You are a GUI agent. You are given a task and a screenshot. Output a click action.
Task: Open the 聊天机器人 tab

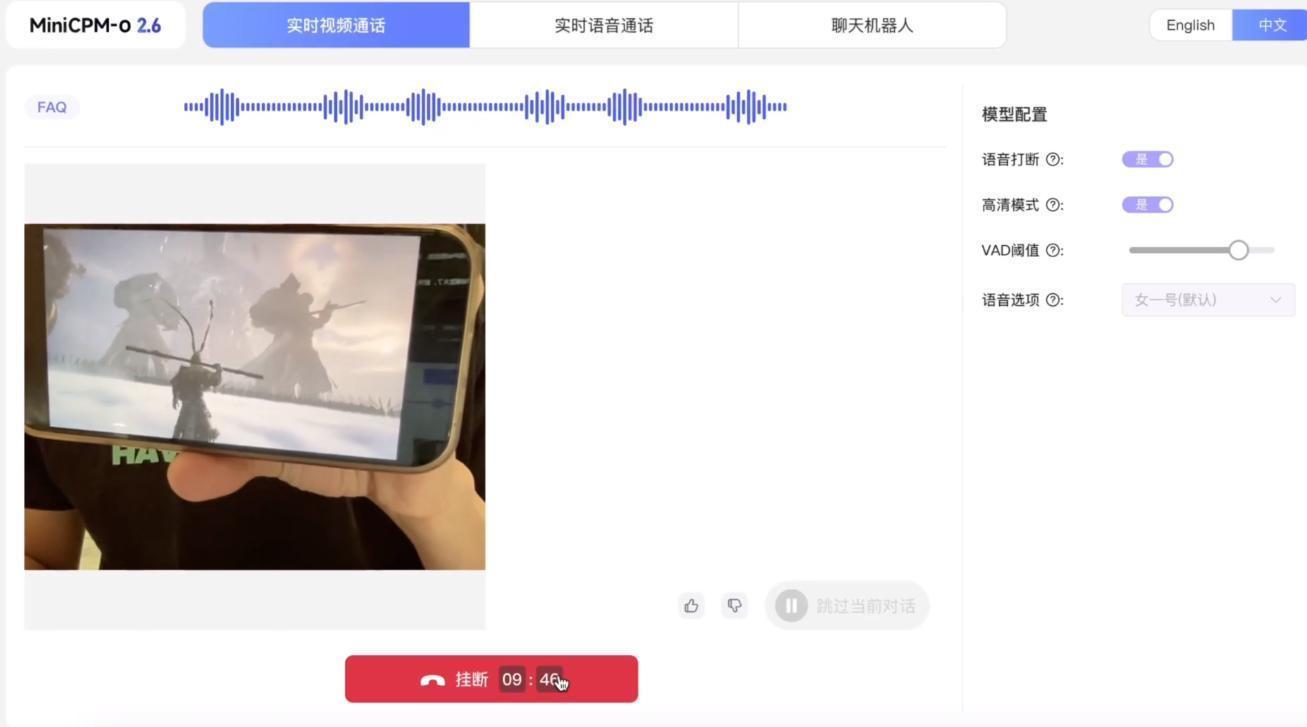[872, 25]
